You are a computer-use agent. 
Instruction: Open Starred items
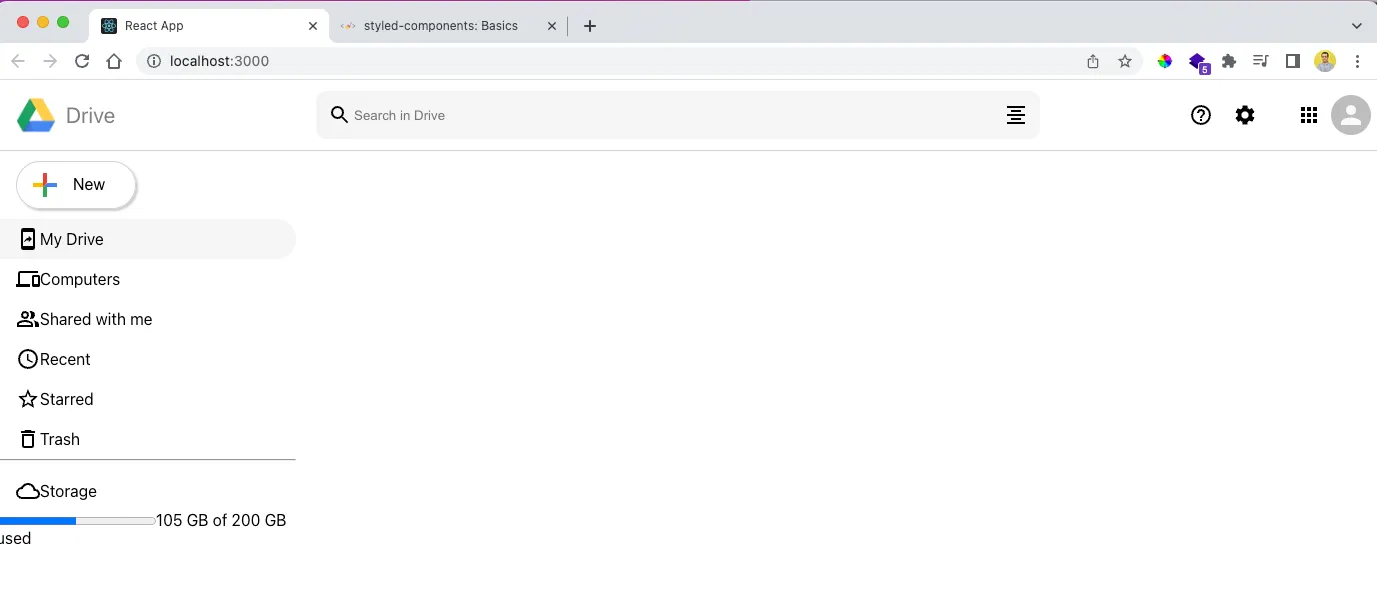(148, 399)
